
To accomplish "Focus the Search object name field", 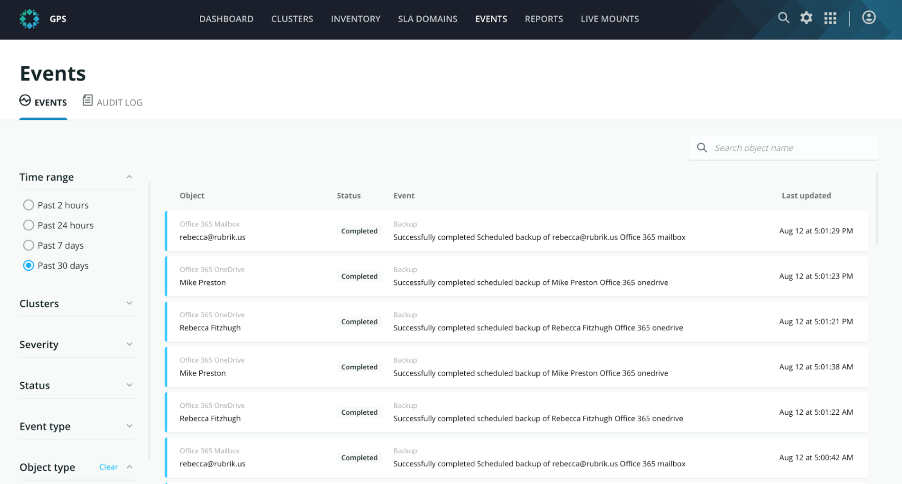I will tap(783, 148).
